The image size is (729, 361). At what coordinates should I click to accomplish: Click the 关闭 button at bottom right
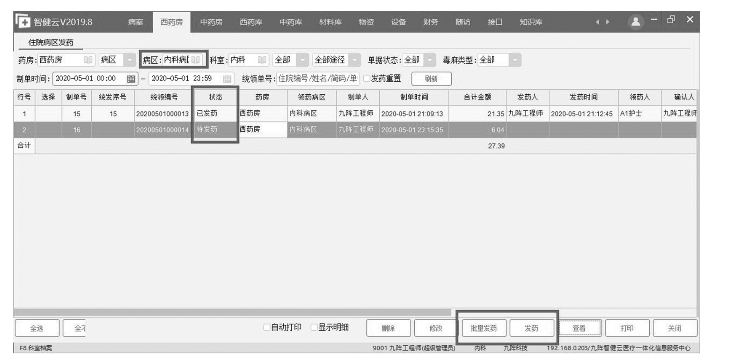point(675,328)
